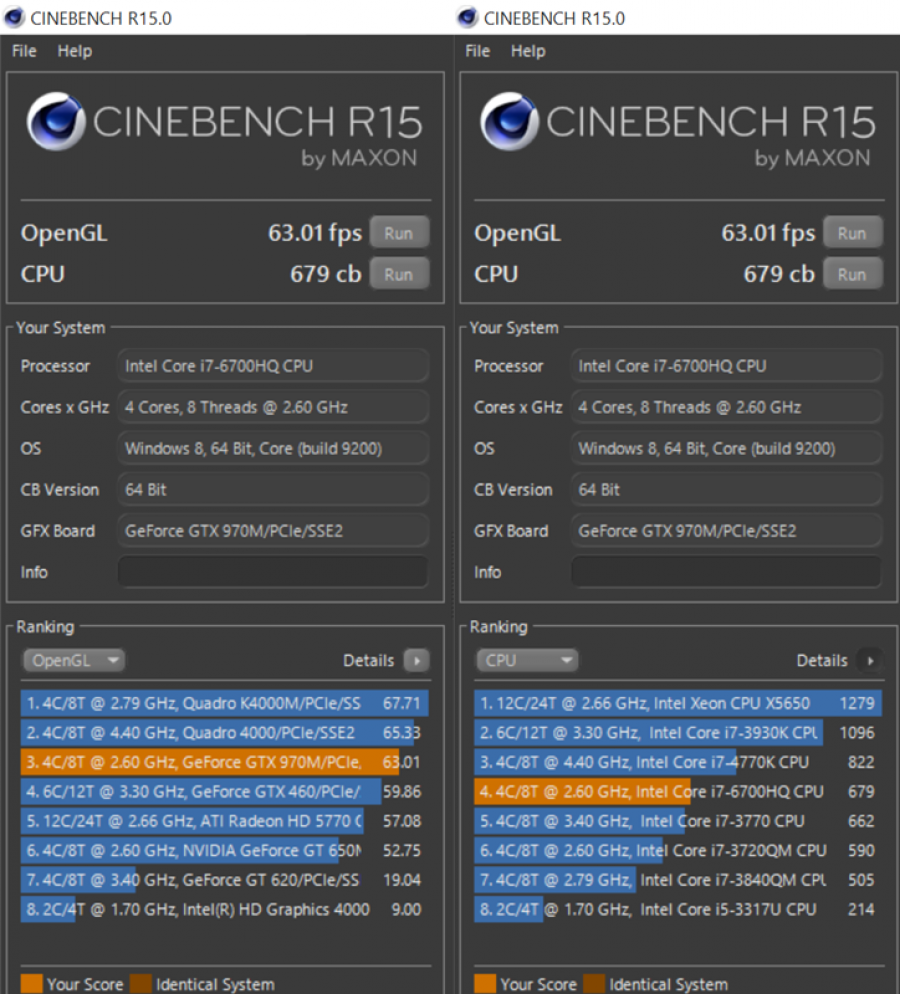This screenshot has height=994, width=900.
Task: Click the Cinebench title bar icon in left window
Action: click(14, 17)
